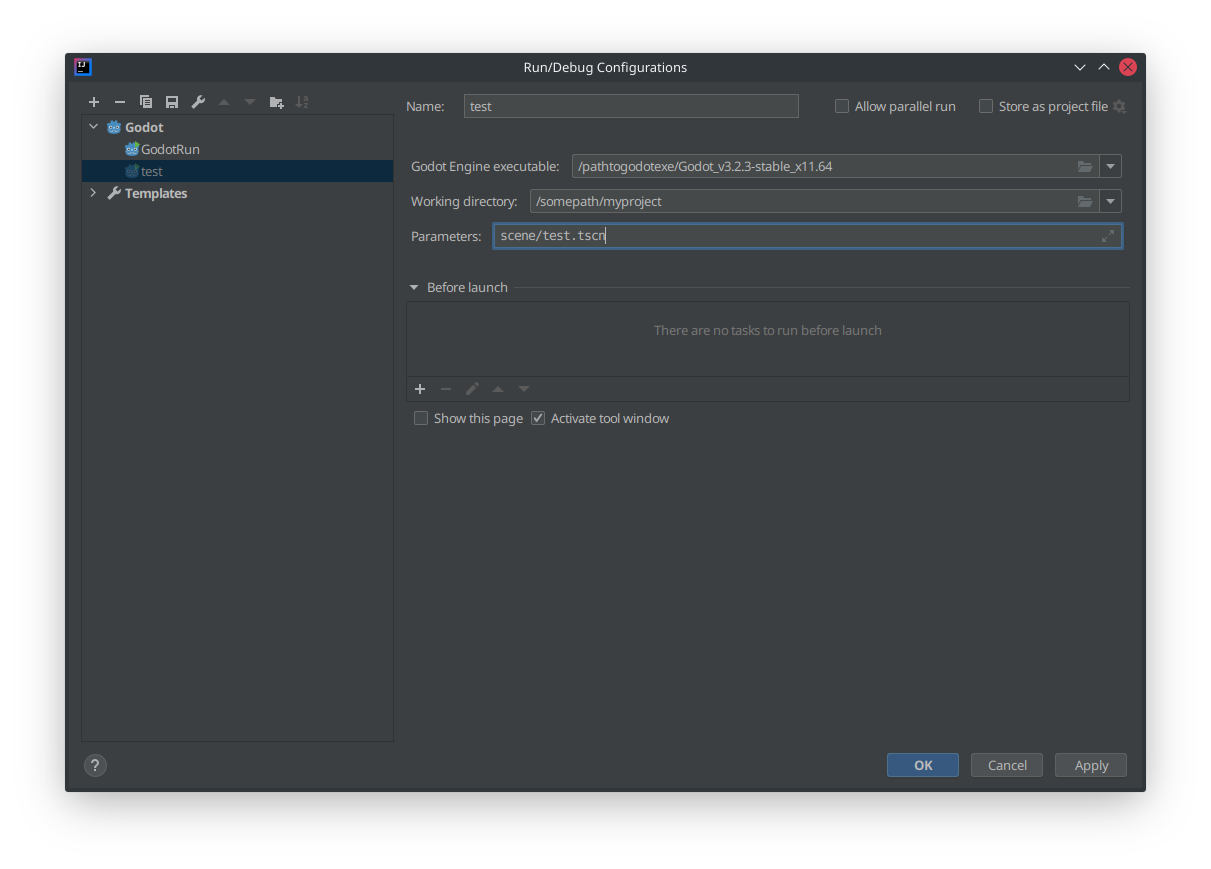Image resolution: width=1211 pixels, height=869 pixels.
Task: Sort configurations alphabetically
Action: (303, 102)
